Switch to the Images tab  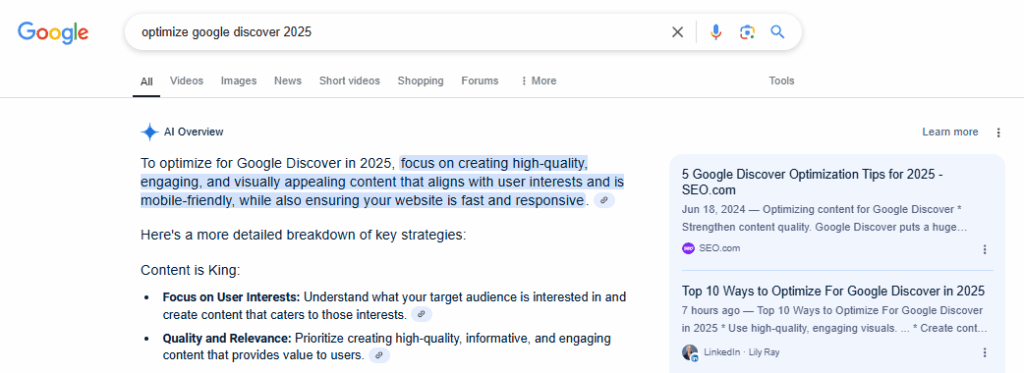pyautogui.click(x=238, y=81)
